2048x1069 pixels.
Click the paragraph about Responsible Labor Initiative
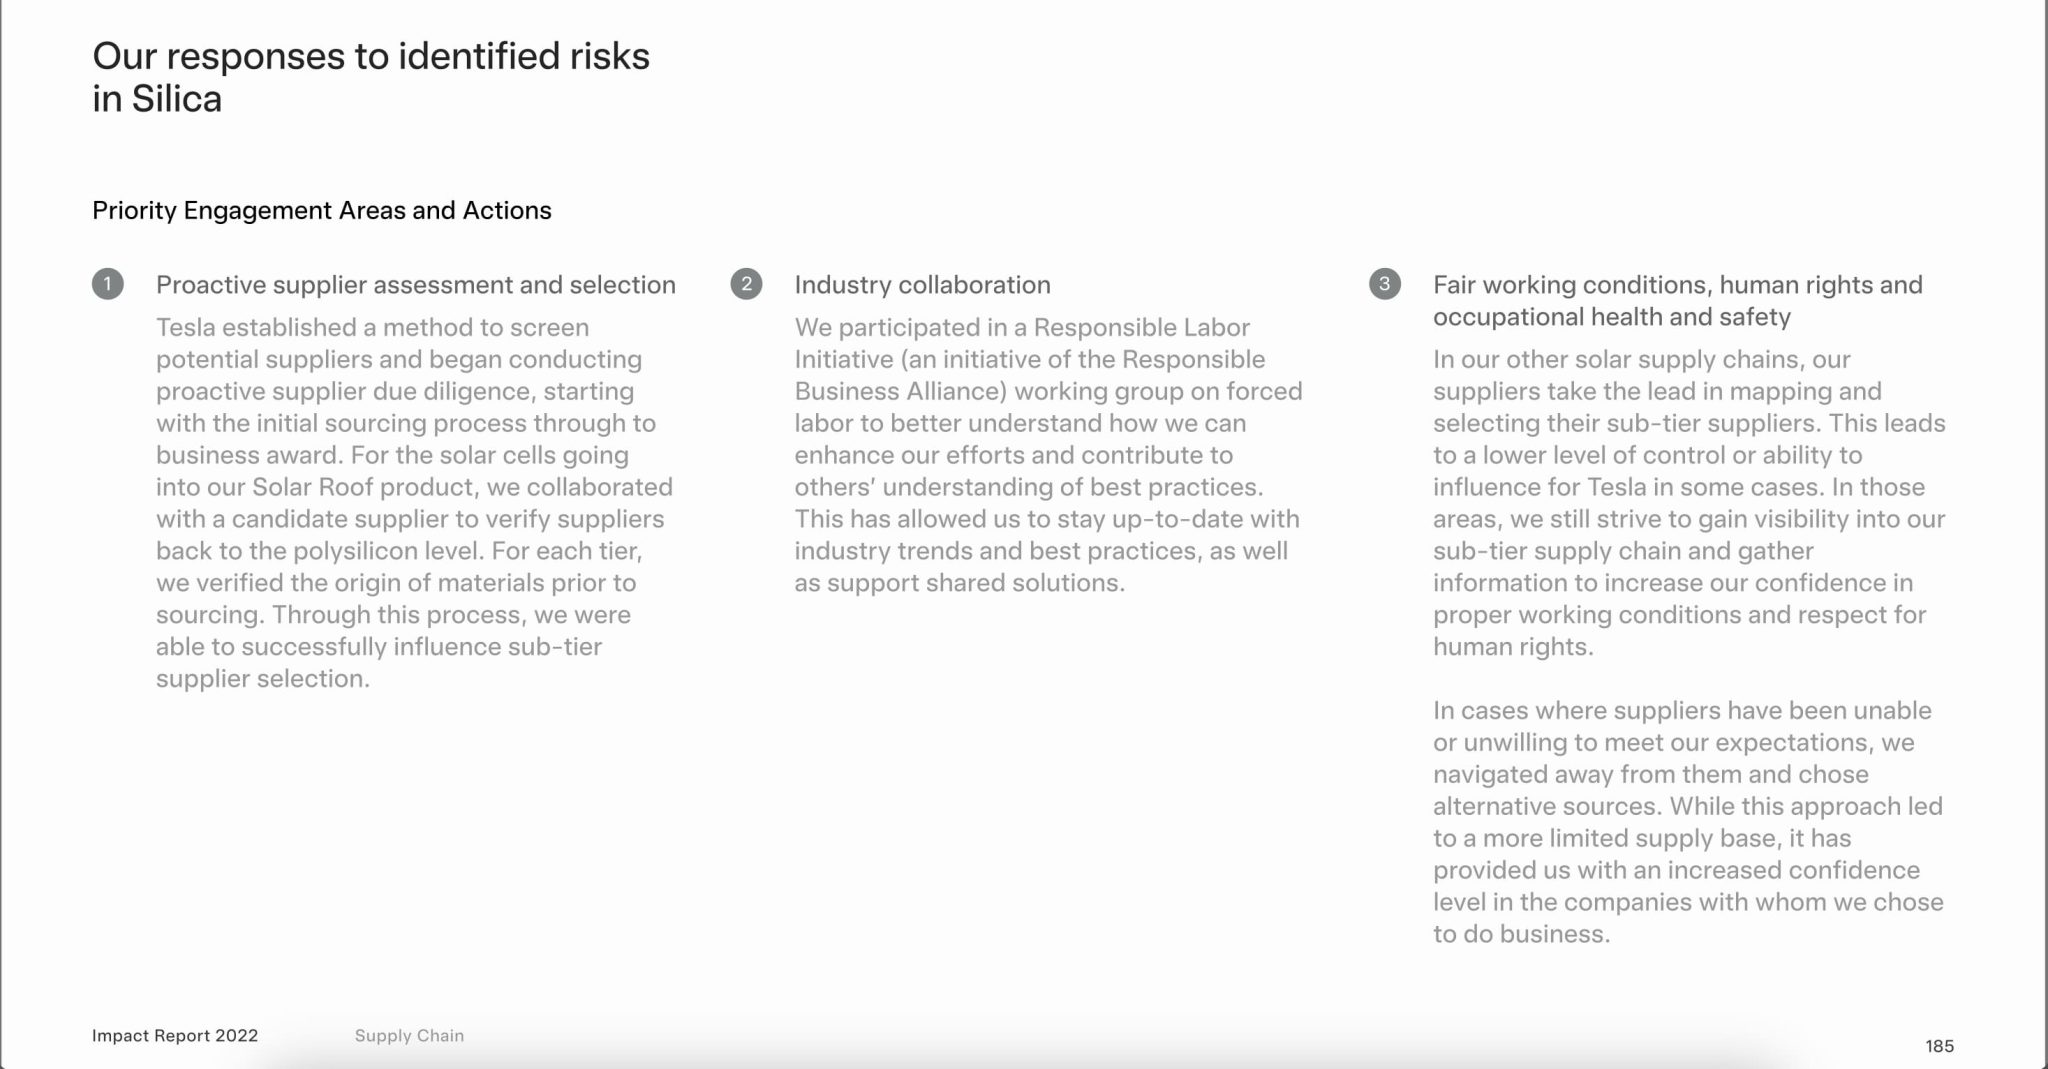(x=1048, y=455)
